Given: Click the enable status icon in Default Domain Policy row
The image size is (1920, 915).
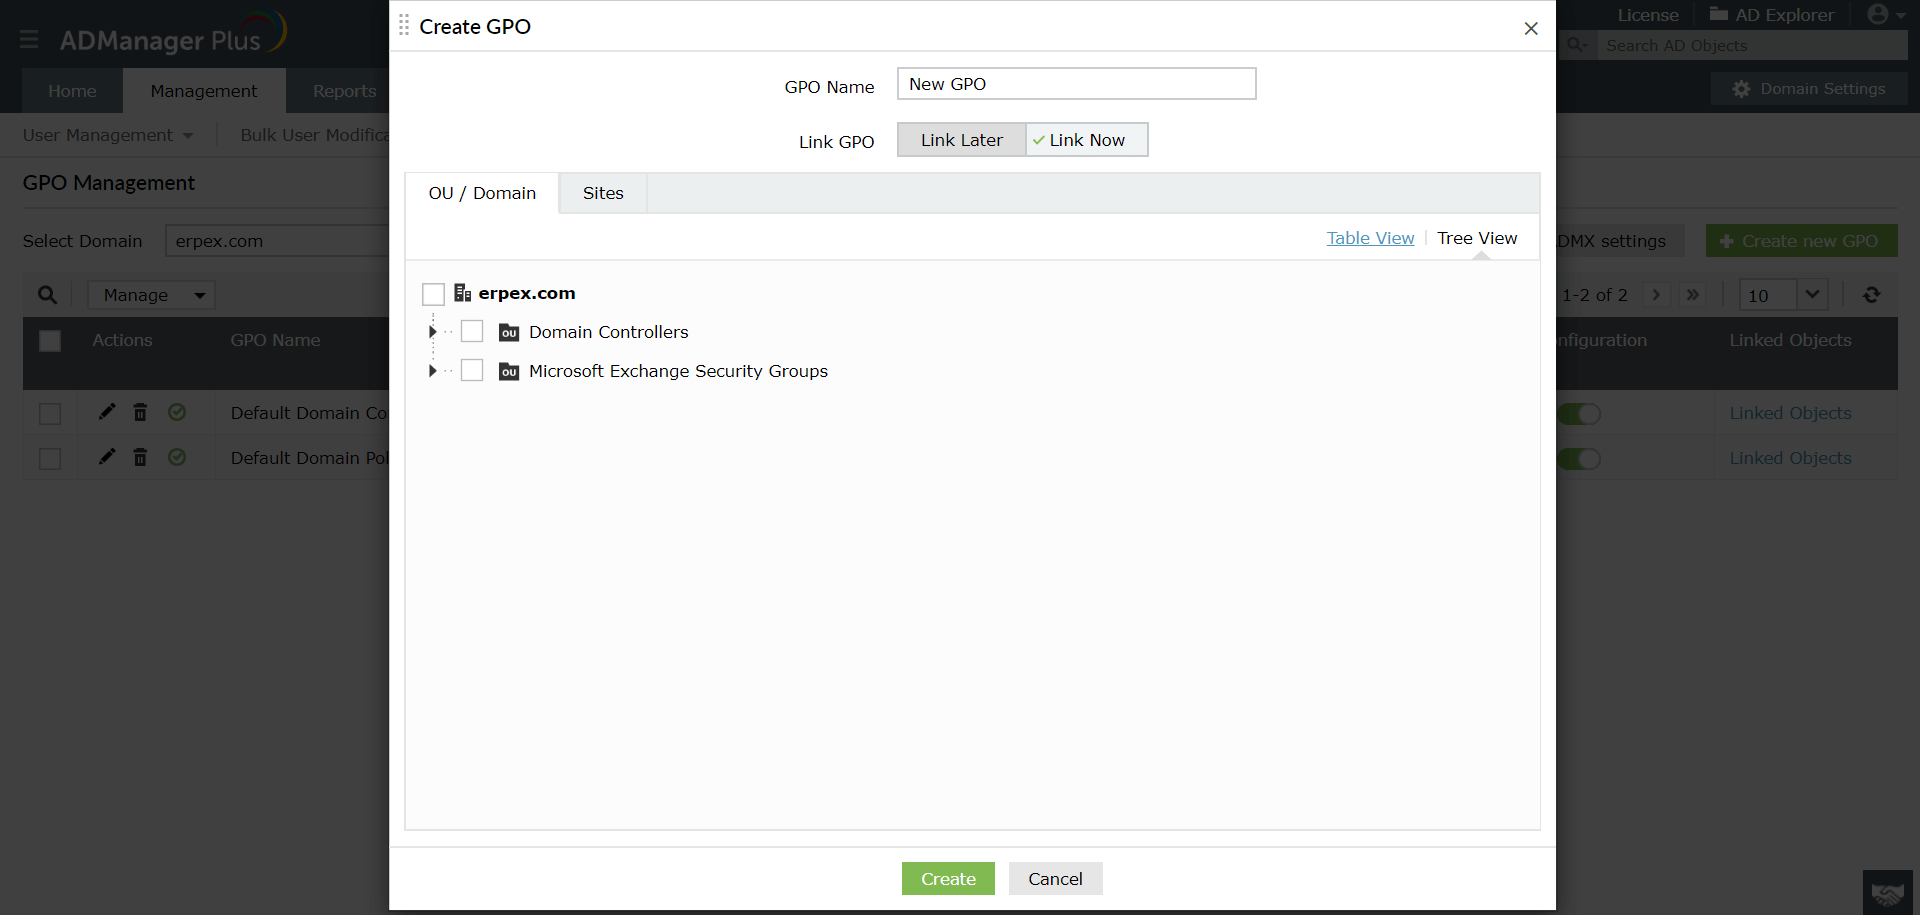Looking at the screenshot, I should [x=177, y=457].
